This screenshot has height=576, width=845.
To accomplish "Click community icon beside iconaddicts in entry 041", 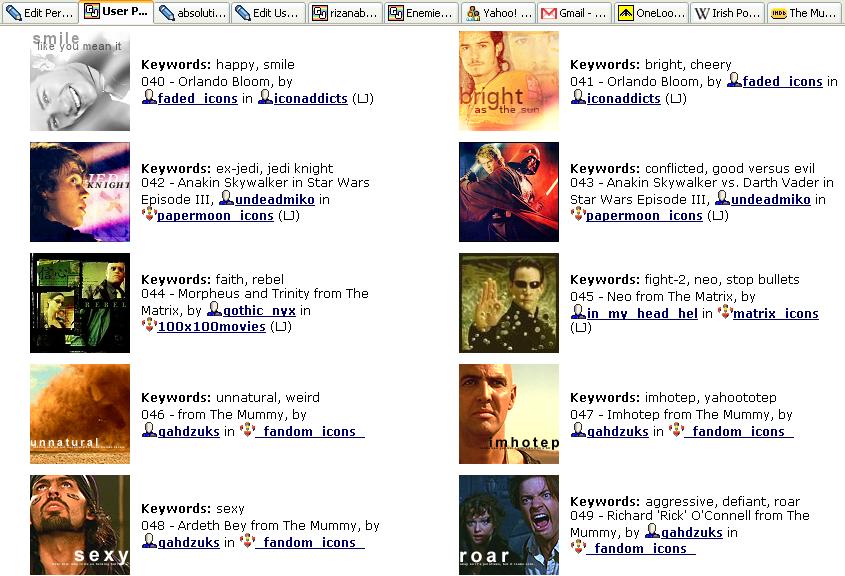I will click(x=578, y=98).
